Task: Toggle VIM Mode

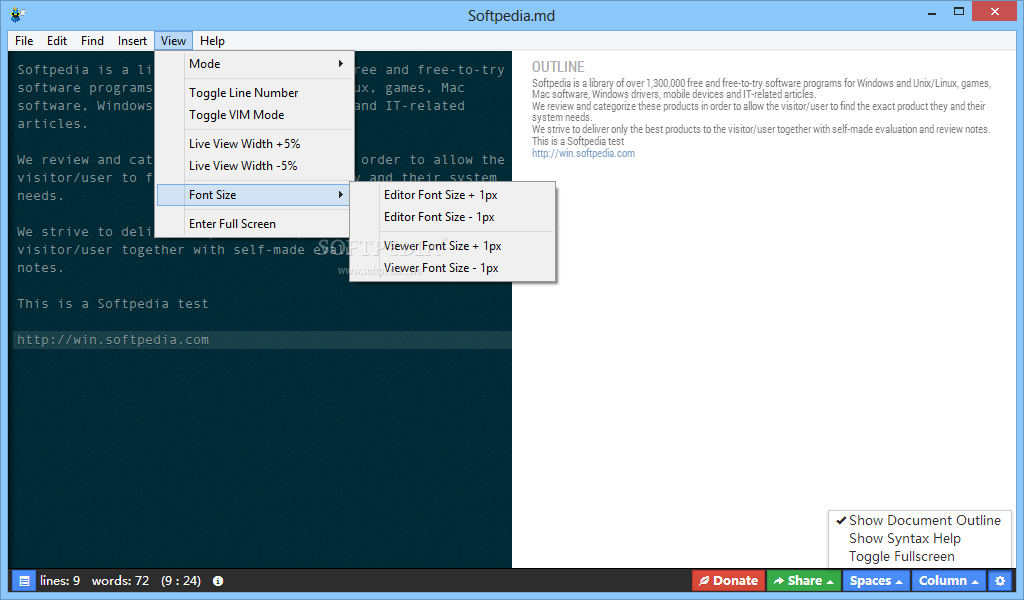Action: (x=255, y=115)
